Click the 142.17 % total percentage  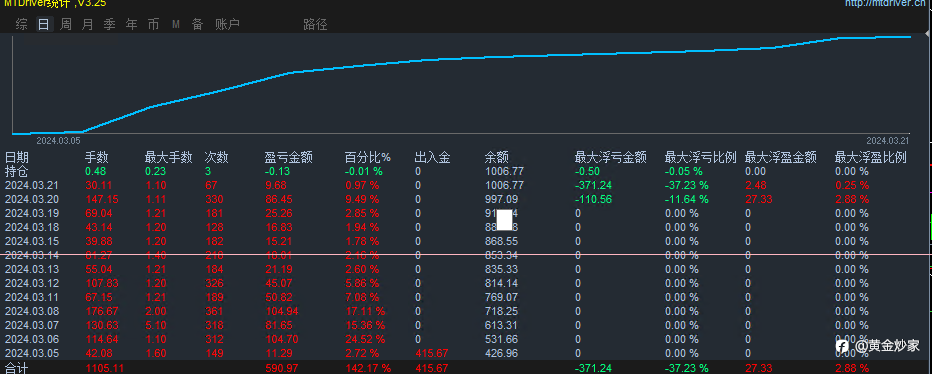(x=369, y=369)
